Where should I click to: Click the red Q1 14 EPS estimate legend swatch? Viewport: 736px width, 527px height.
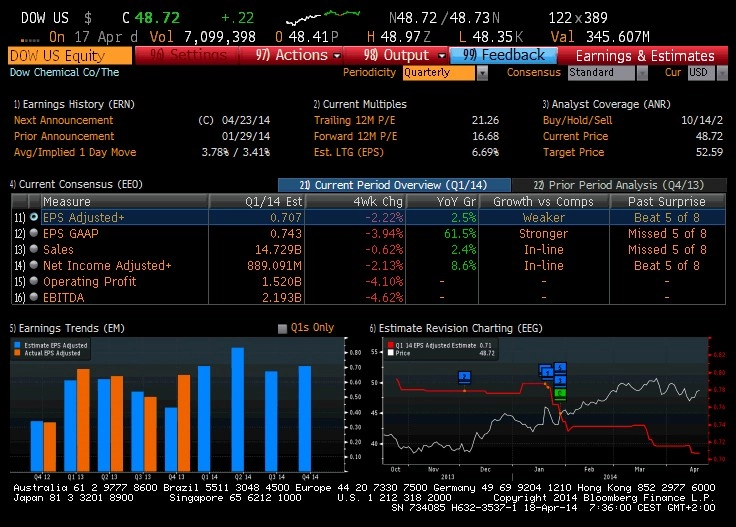point(391,345)
